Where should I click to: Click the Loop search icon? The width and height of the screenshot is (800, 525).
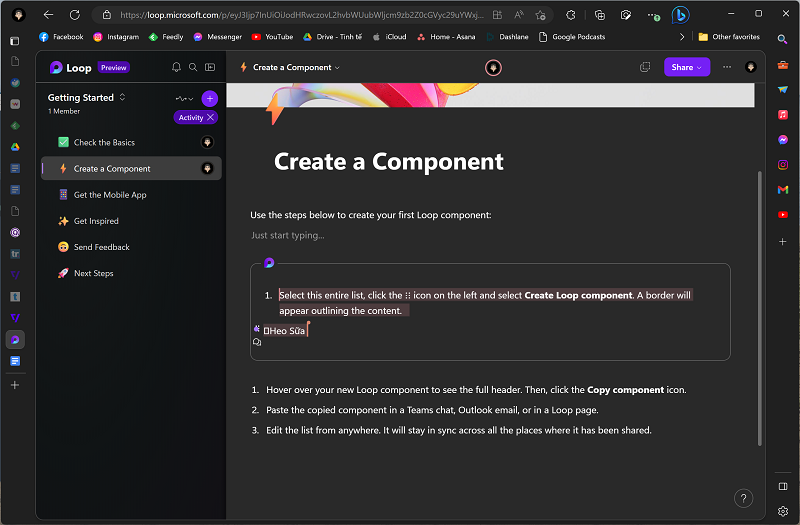coord(193,67)
